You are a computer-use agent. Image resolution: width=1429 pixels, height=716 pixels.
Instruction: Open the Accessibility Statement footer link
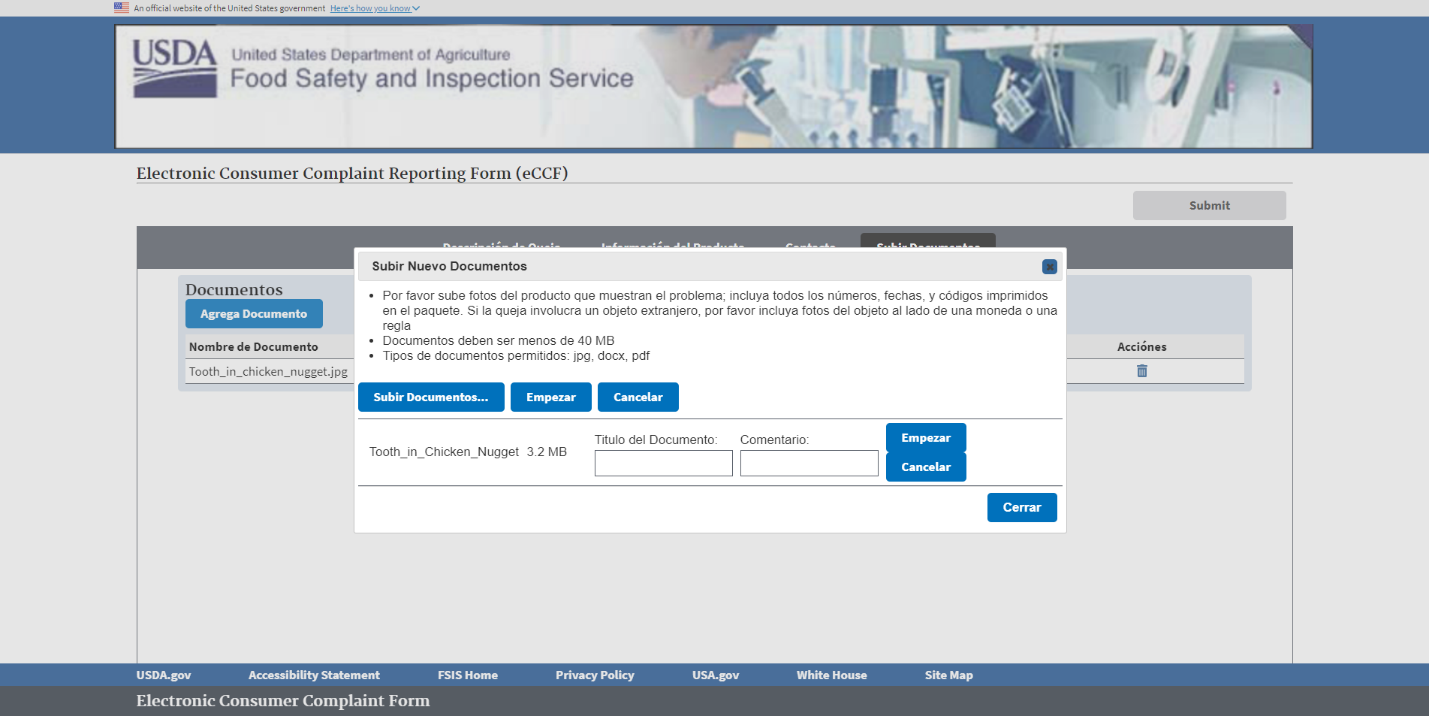314,675
